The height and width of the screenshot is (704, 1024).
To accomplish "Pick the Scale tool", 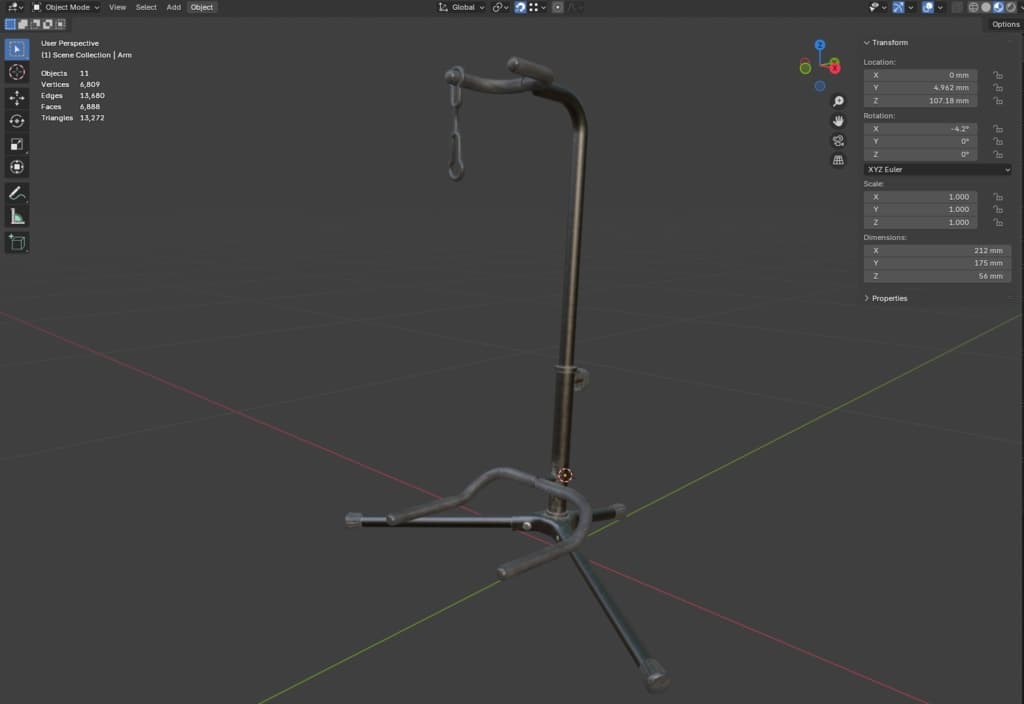I will (x=17, y=144).
